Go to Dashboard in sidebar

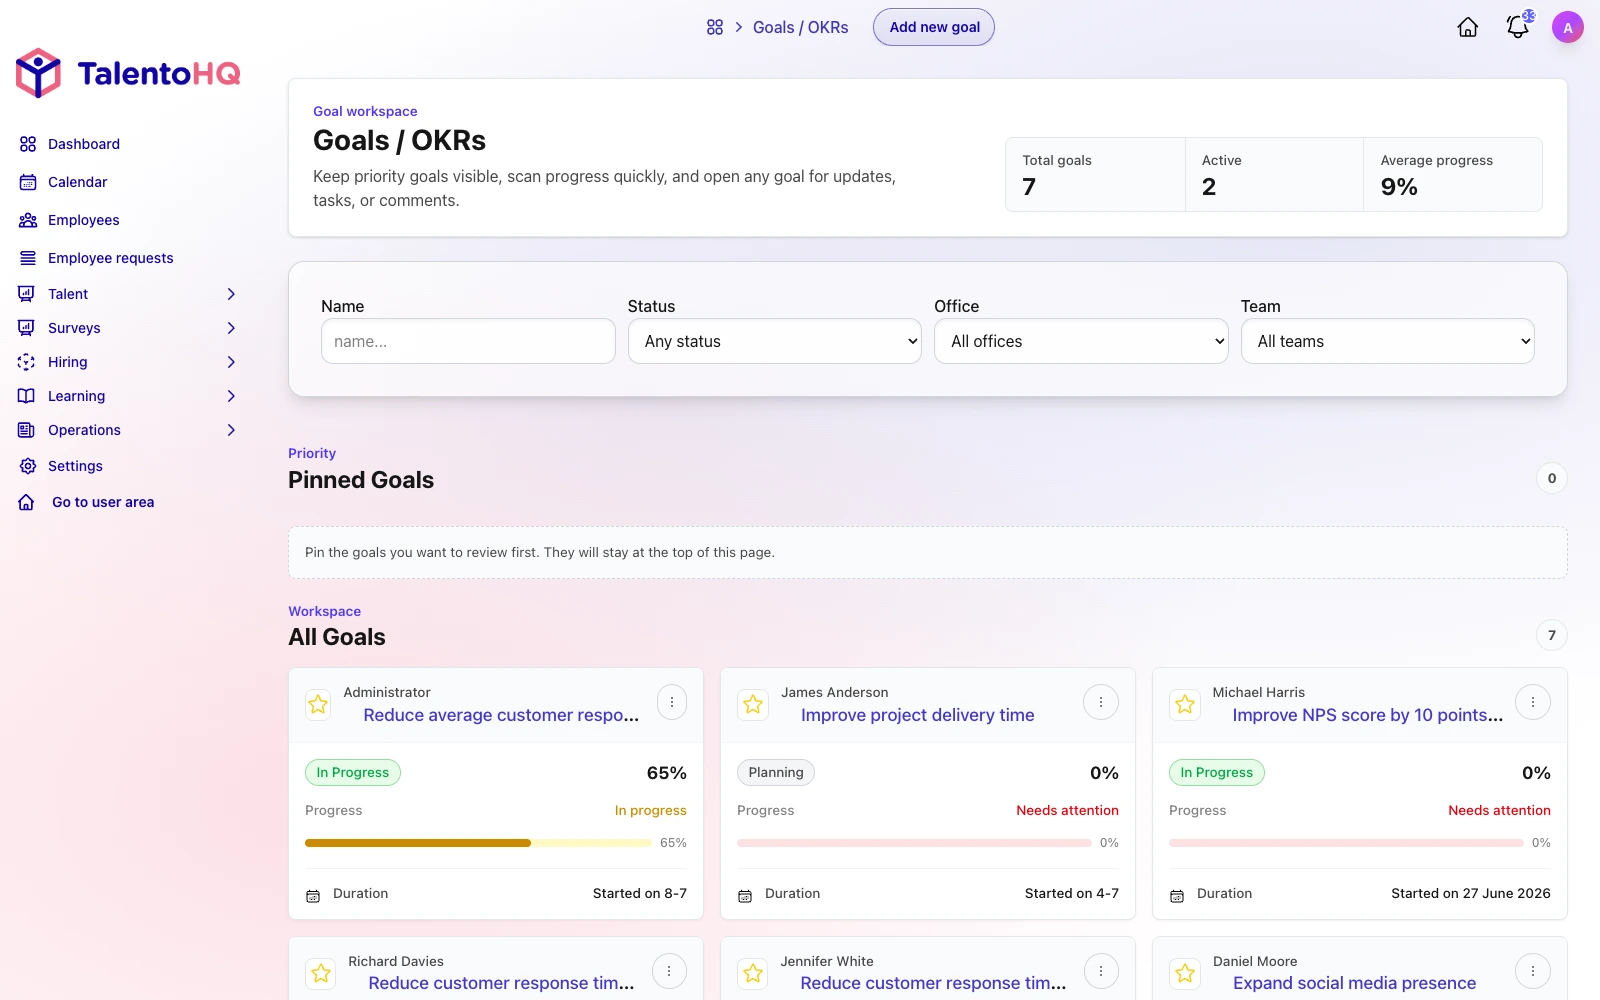coord(84,144)
